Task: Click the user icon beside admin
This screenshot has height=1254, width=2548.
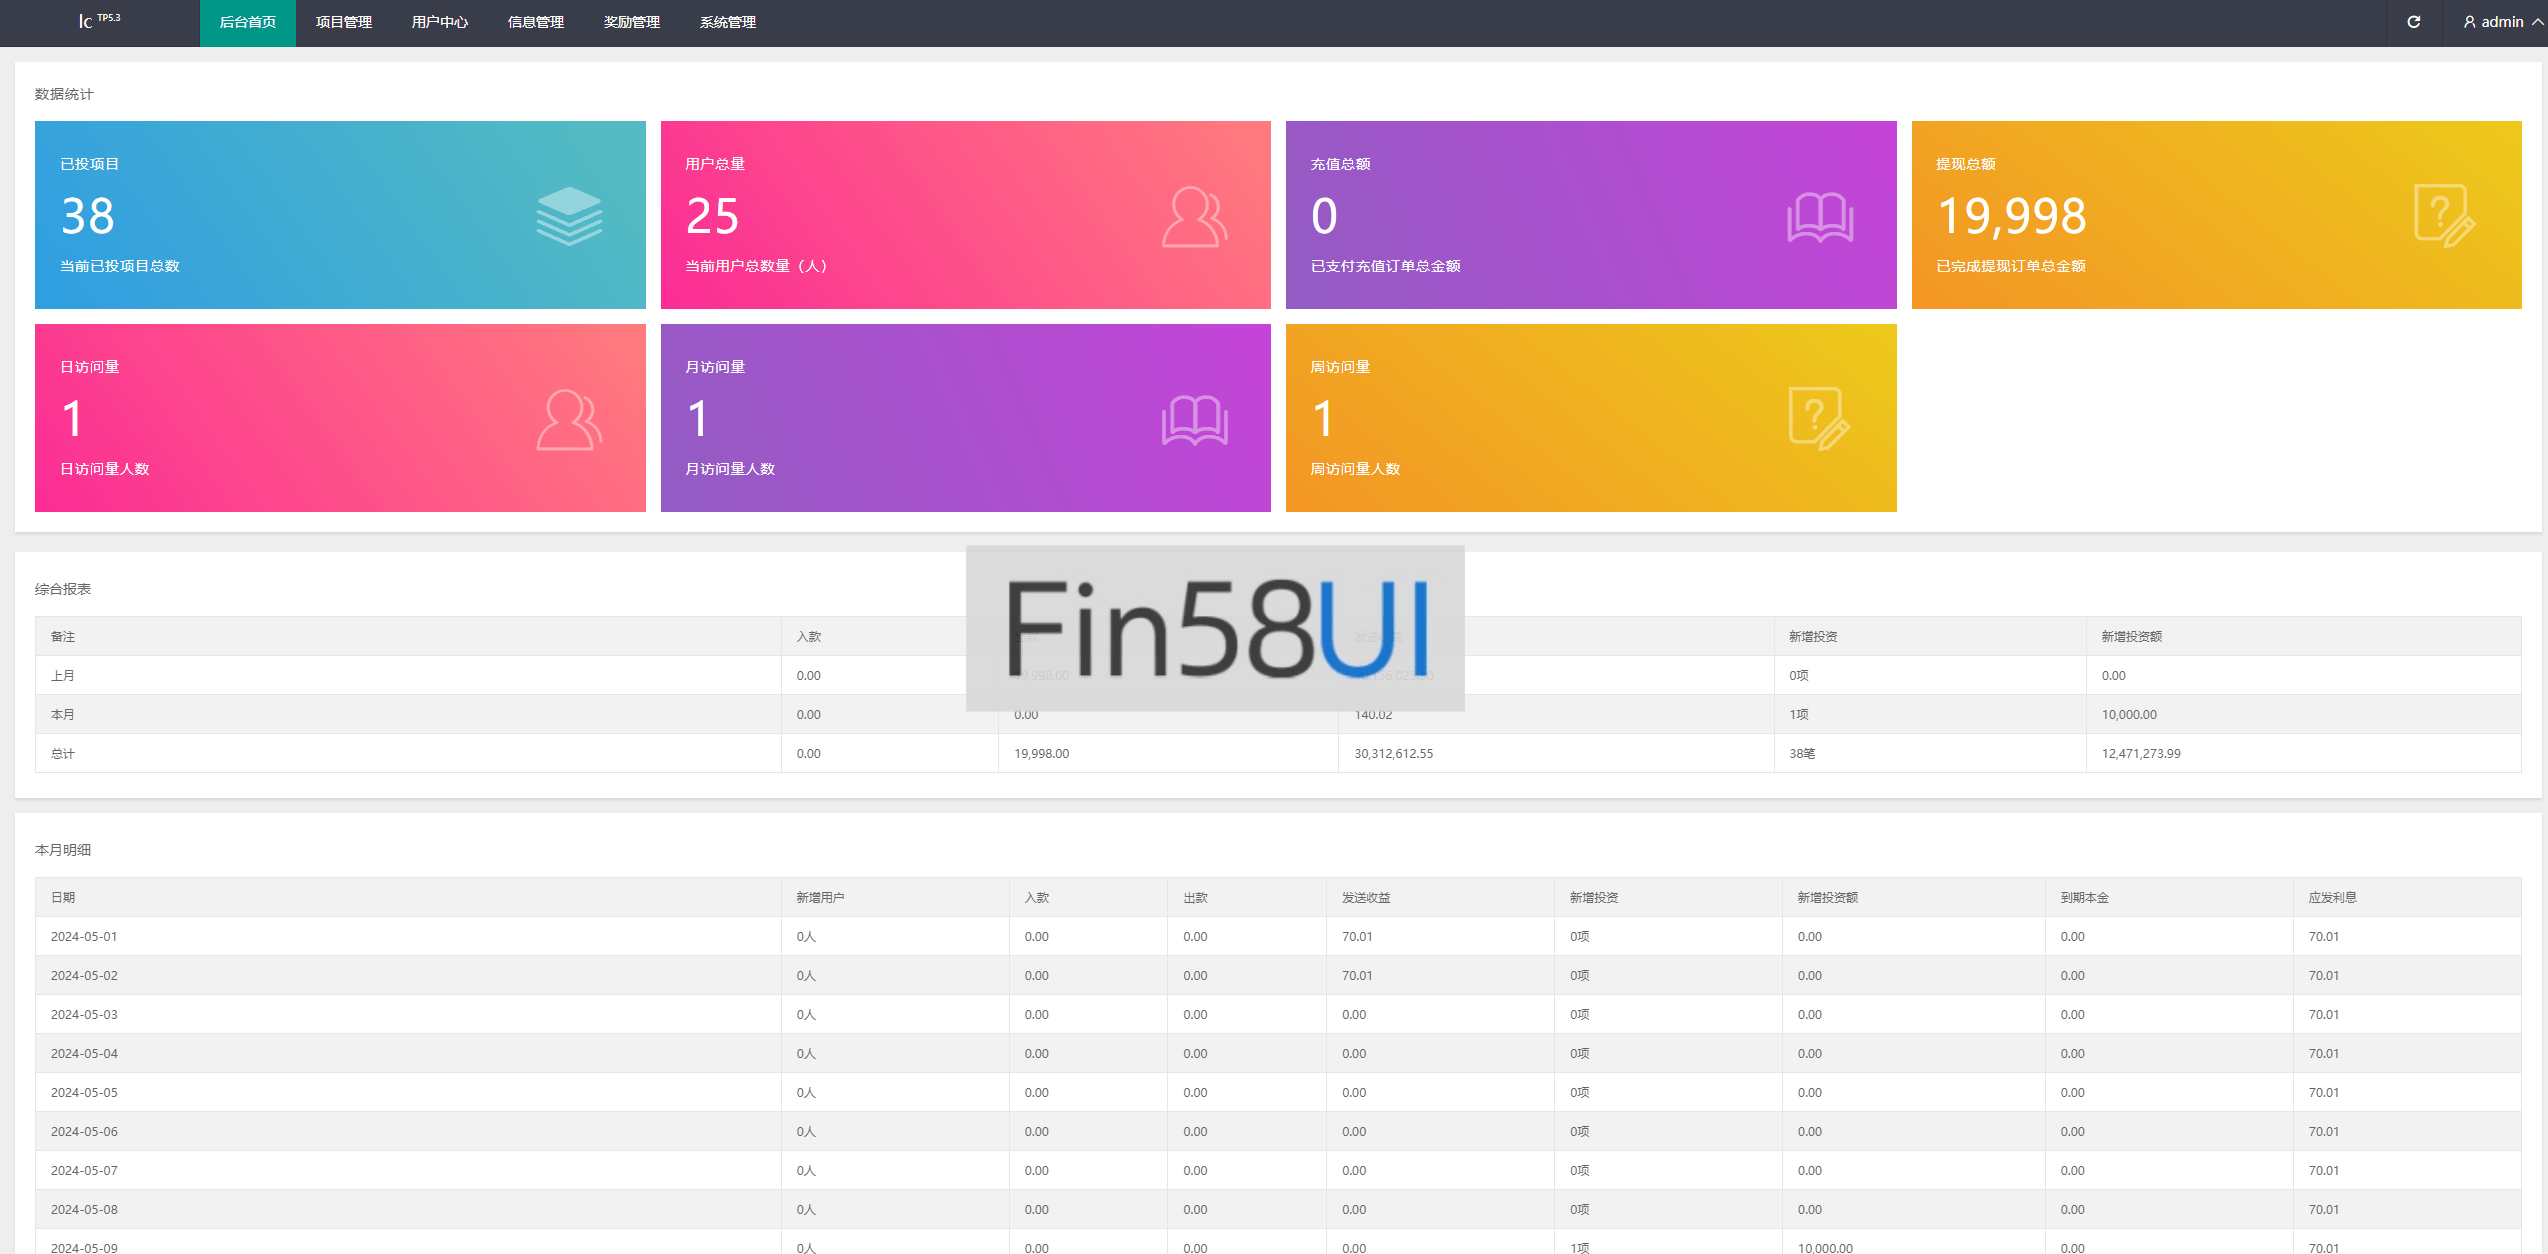Action: pos(2469,22)
